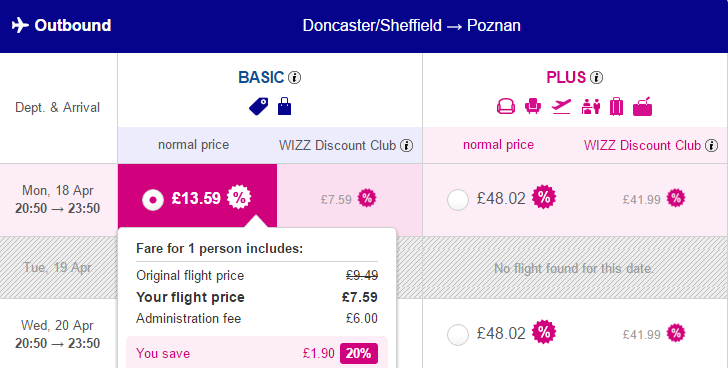Select Monday £48.02 PLUS fare radio button

pyautogui.click(x=458, y=200)
